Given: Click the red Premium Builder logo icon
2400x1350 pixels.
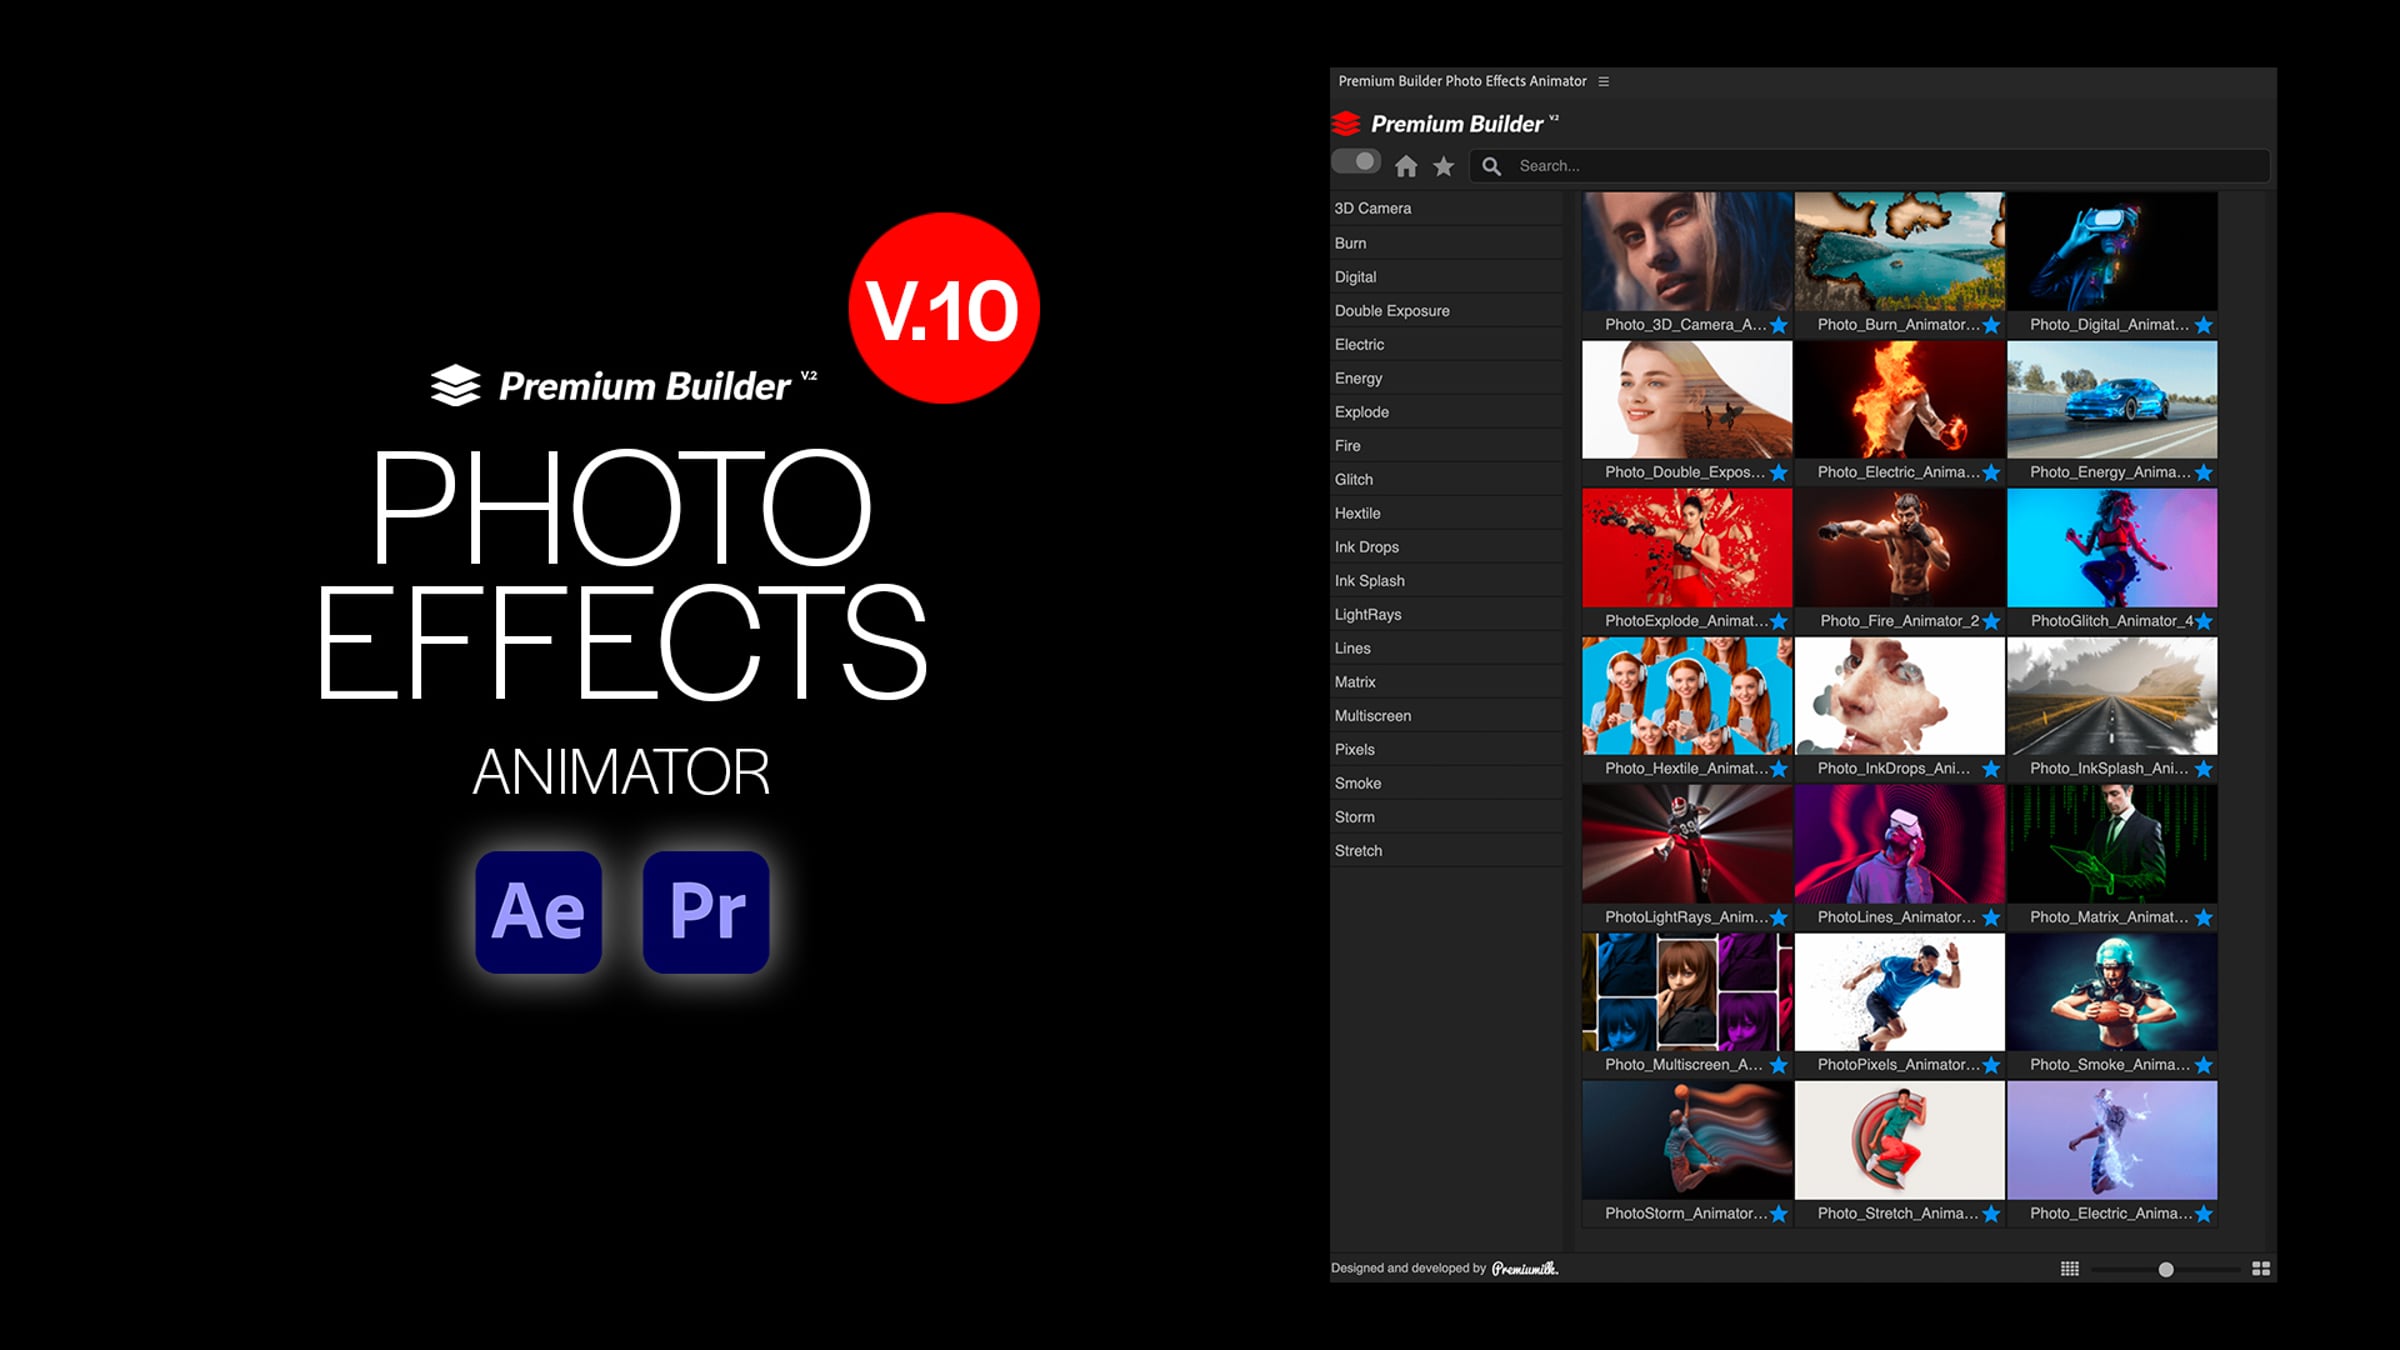Looking at the screenshot, I should coord(1346,123).
